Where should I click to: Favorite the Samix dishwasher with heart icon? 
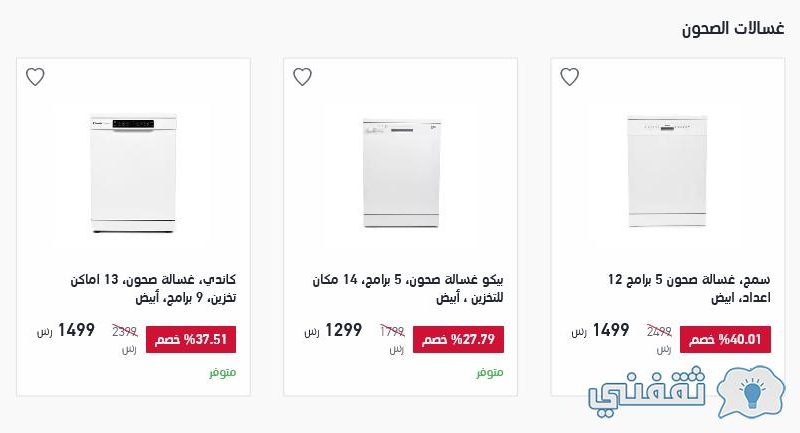tap(569, 77)
